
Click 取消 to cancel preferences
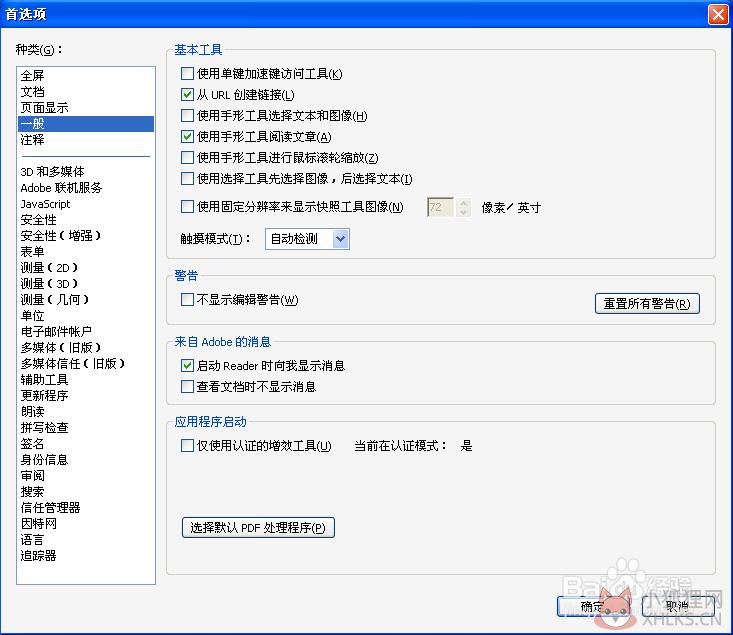point(678,606)
